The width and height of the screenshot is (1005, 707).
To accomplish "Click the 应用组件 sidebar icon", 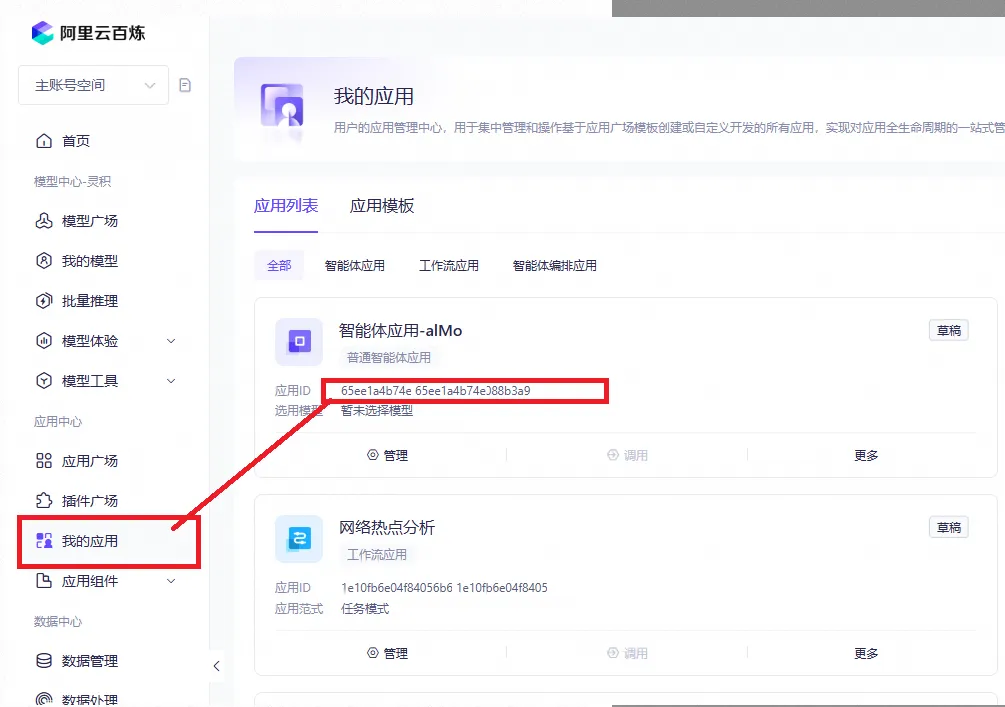I will [x=44, y=581].
